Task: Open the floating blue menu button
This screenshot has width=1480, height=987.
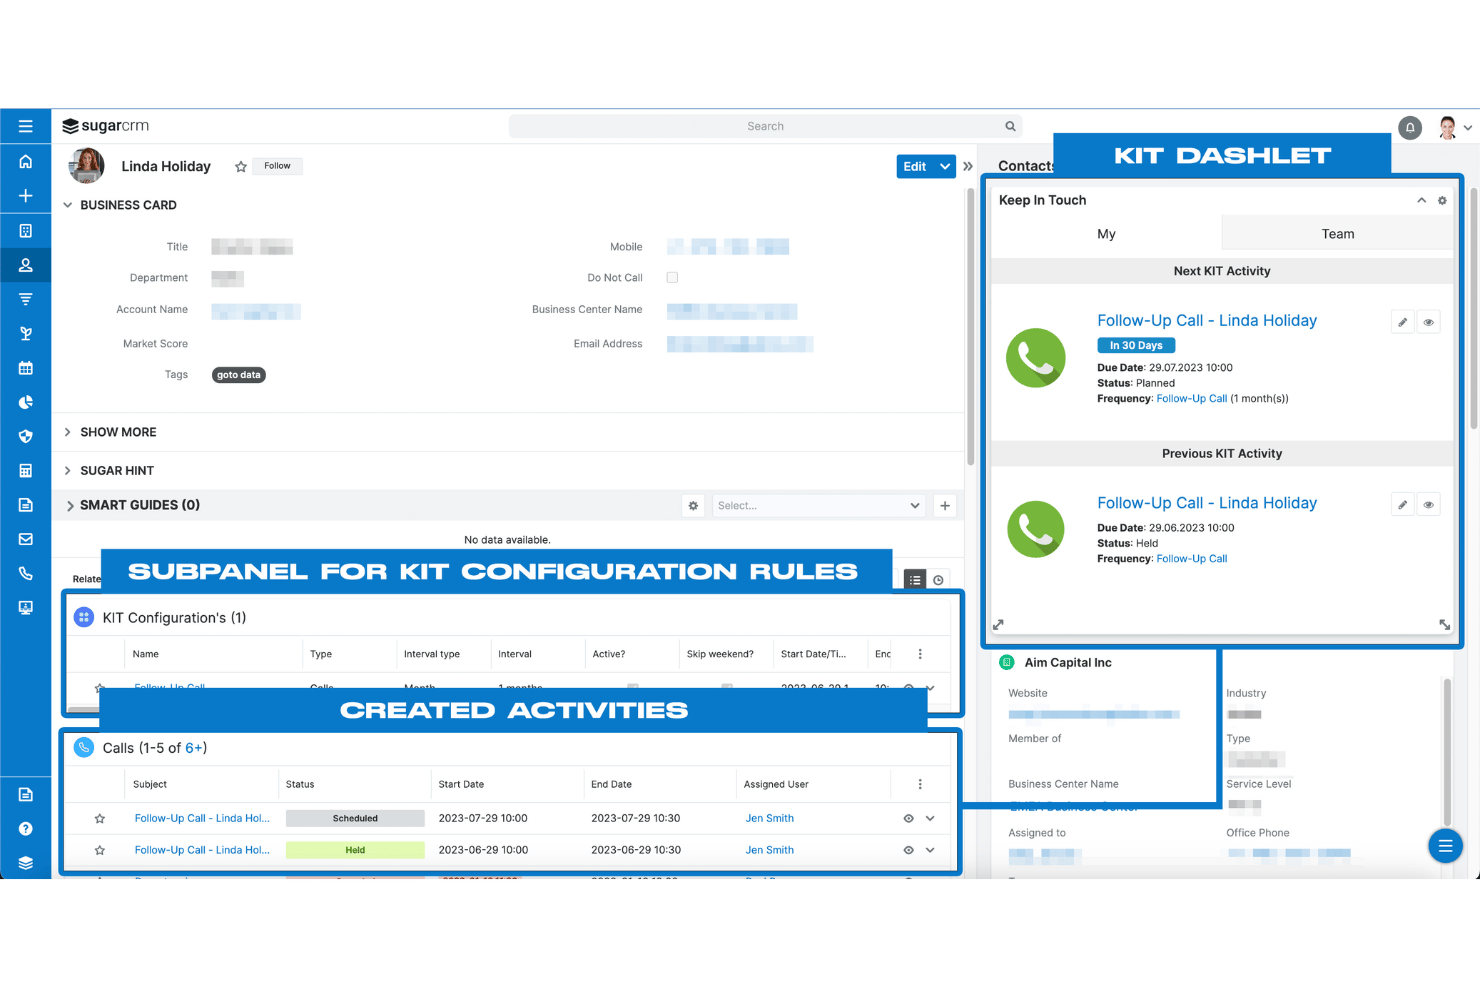Action: coord(1445,846)
